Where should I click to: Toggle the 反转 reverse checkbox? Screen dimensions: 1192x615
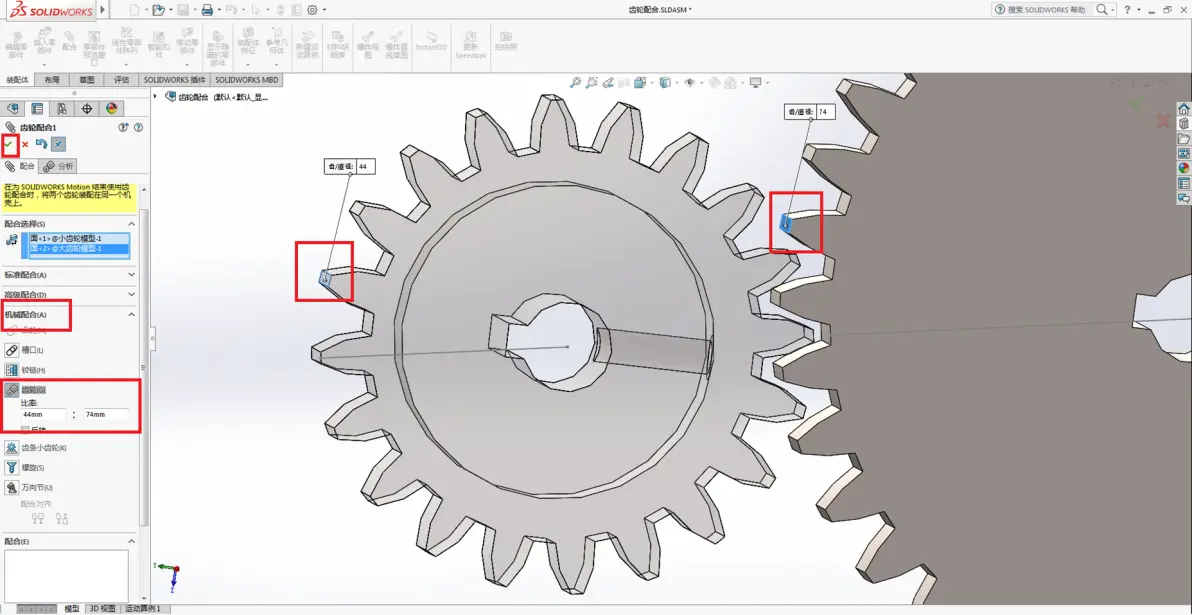tap(26, 430)
